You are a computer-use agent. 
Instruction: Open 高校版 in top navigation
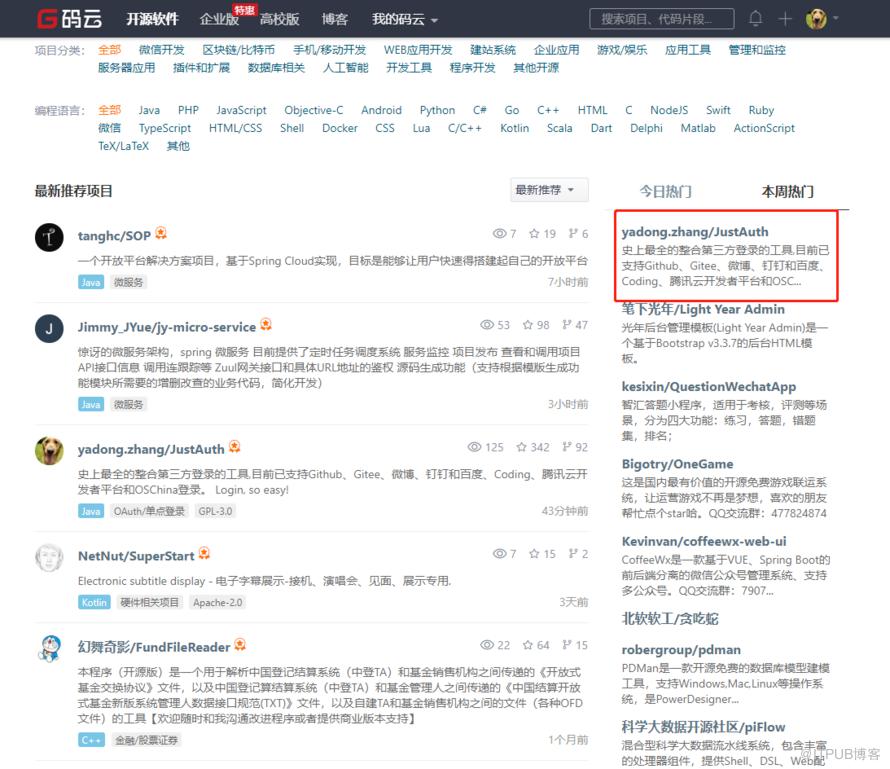(x=279, y=19)
